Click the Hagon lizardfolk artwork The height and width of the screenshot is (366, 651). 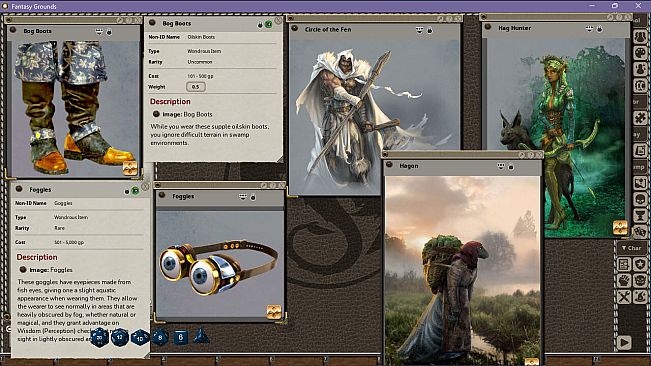(x=463, y=270)
